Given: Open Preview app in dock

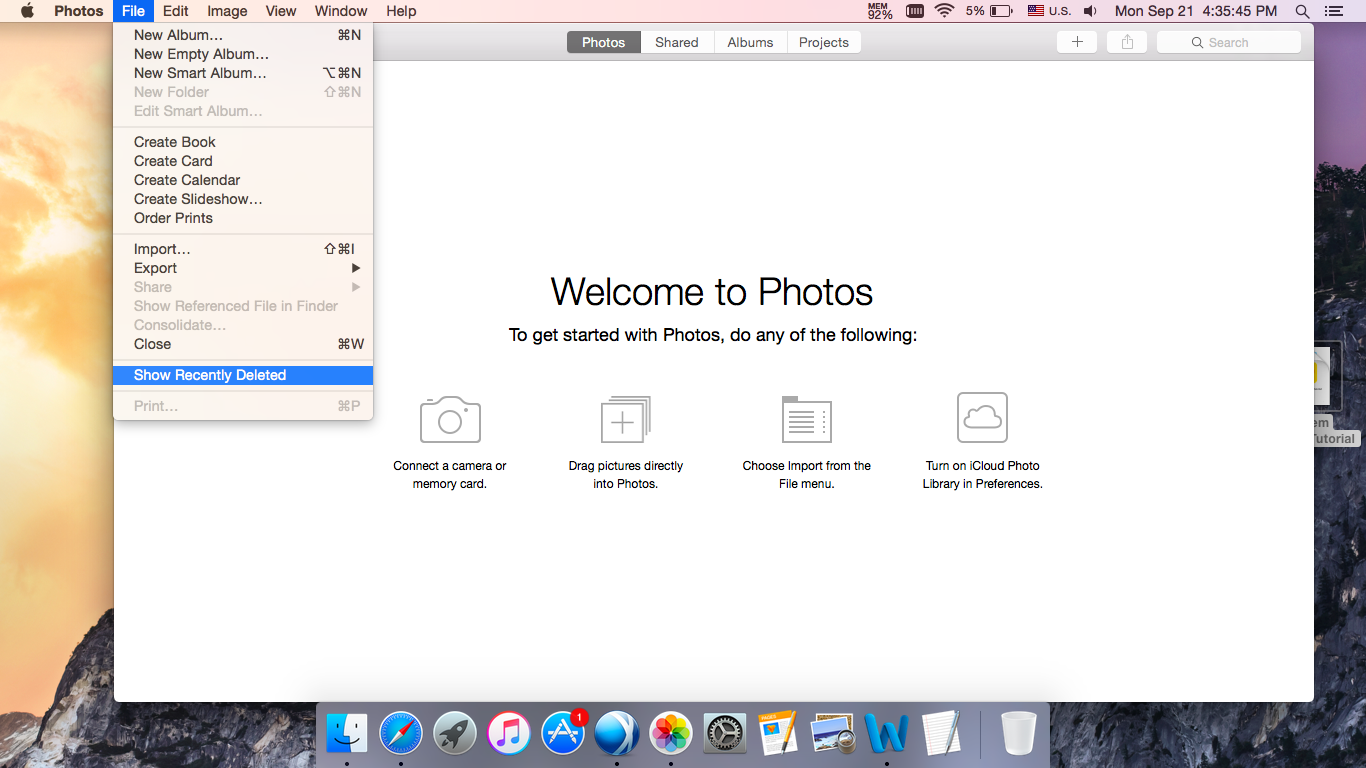Looking at the screenshot, I should point(833,733).
